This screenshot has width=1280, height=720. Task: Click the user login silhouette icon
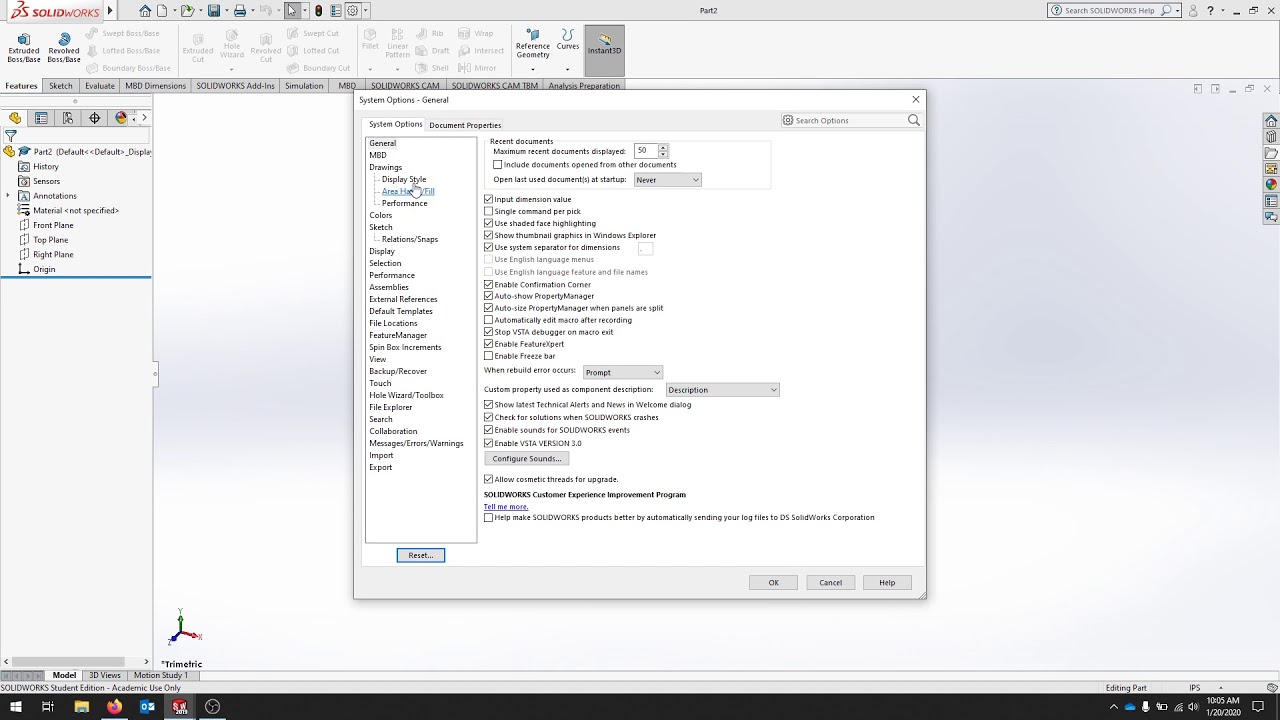[x=1193, y=10]
